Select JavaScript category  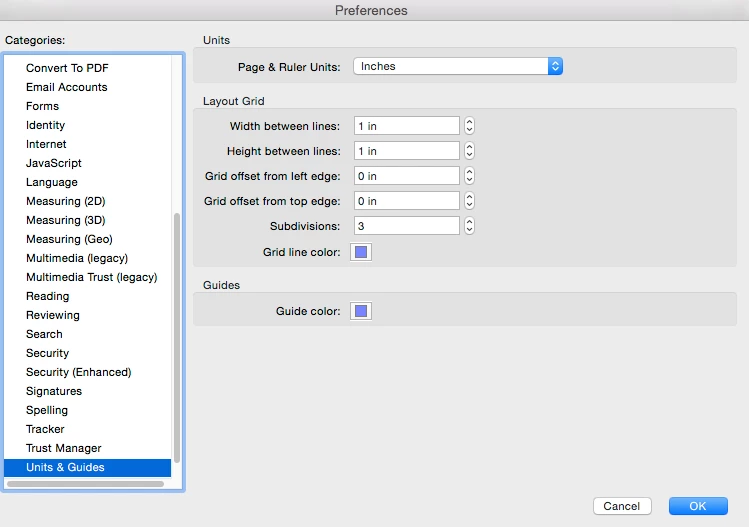pos(87,163)
